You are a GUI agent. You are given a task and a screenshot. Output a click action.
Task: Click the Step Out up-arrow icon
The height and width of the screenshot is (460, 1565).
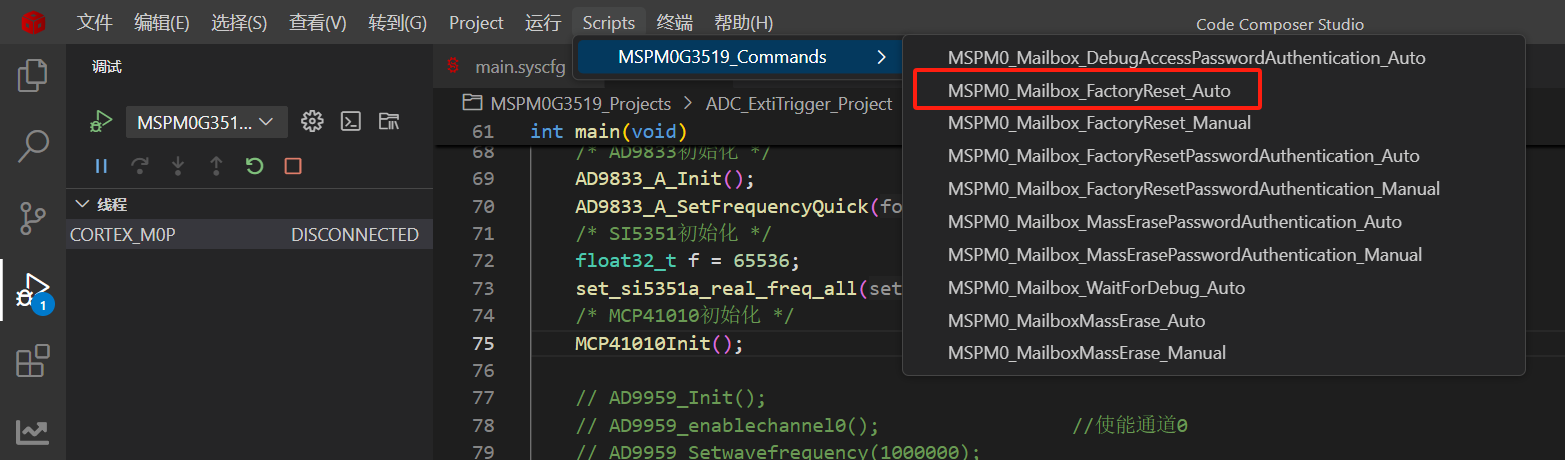click(216, 166)
